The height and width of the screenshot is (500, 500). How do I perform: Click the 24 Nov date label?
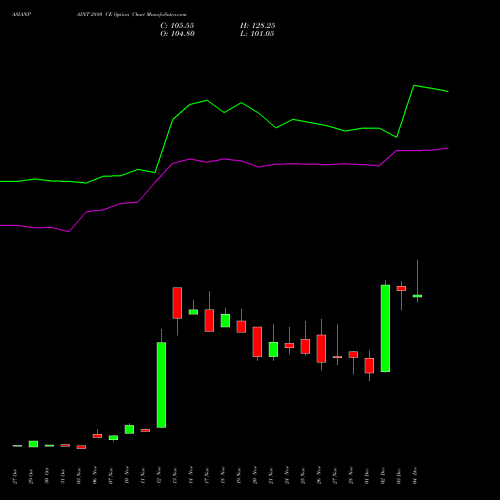point(287,476)
